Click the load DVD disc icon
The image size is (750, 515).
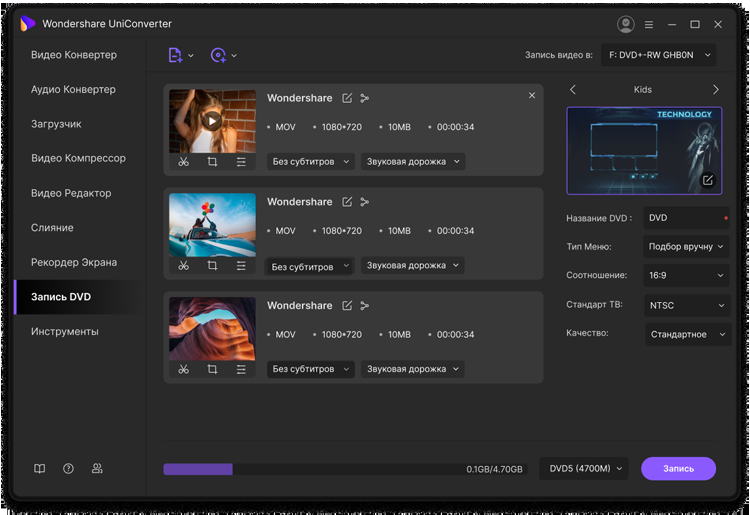coord(218,55)
